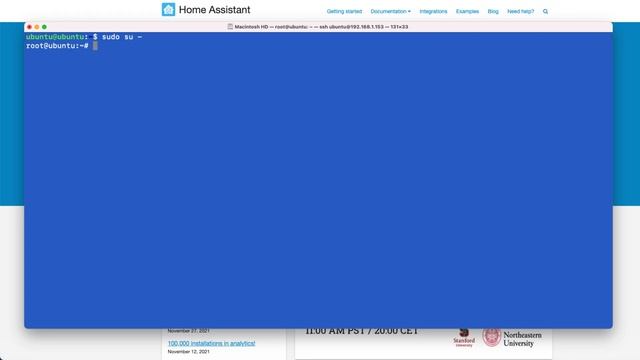Open the 100,000 installations in analytics! post
The width and height of the screenshot is (640, 360).
pyautogui.click(x=211, y=343)
